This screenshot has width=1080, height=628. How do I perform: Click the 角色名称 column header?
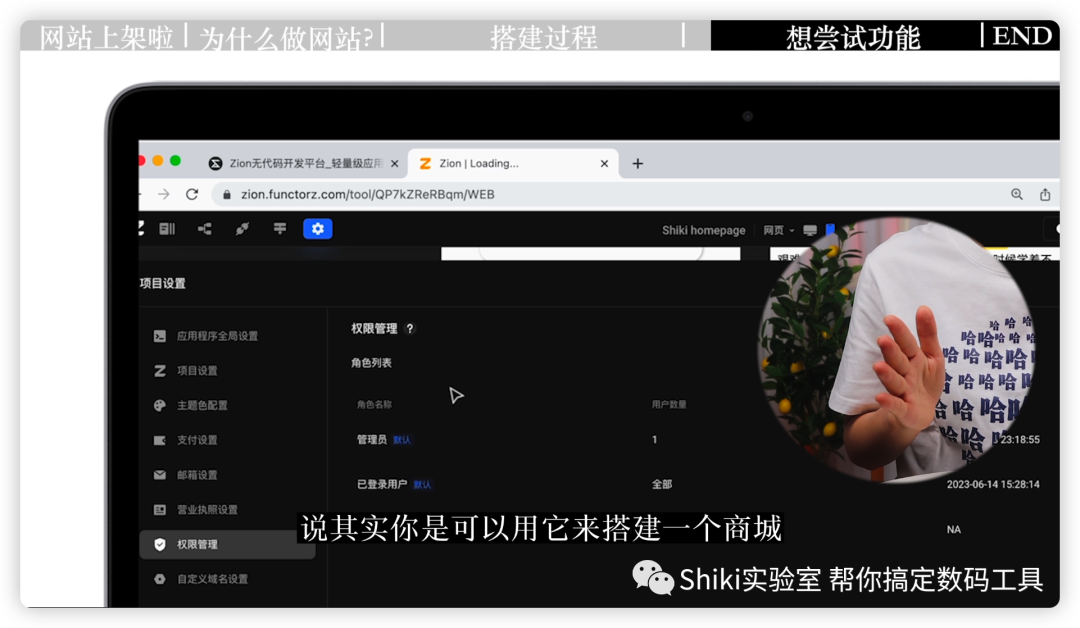[374, 404]
